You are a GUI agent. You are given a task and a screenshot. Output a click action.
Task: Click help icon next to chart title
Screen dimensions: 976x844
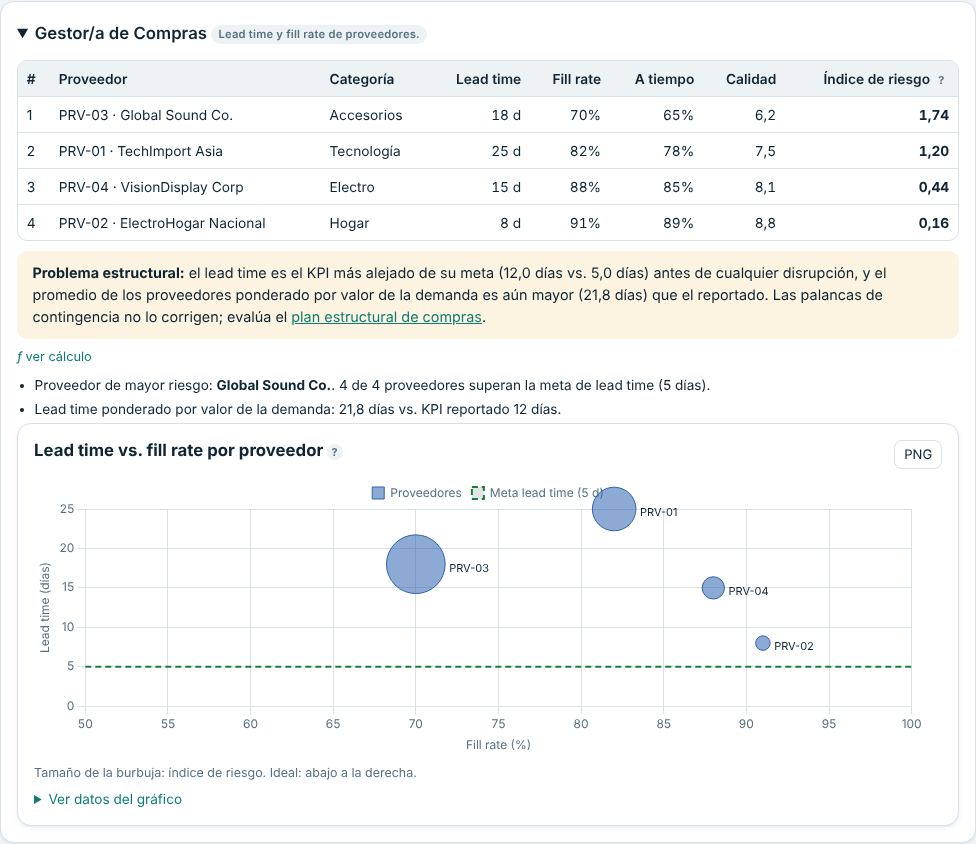[x=334, y=452]
